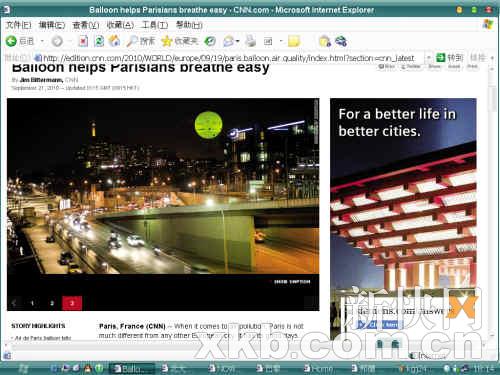Open the View (查看) menu

pos(86,25)
